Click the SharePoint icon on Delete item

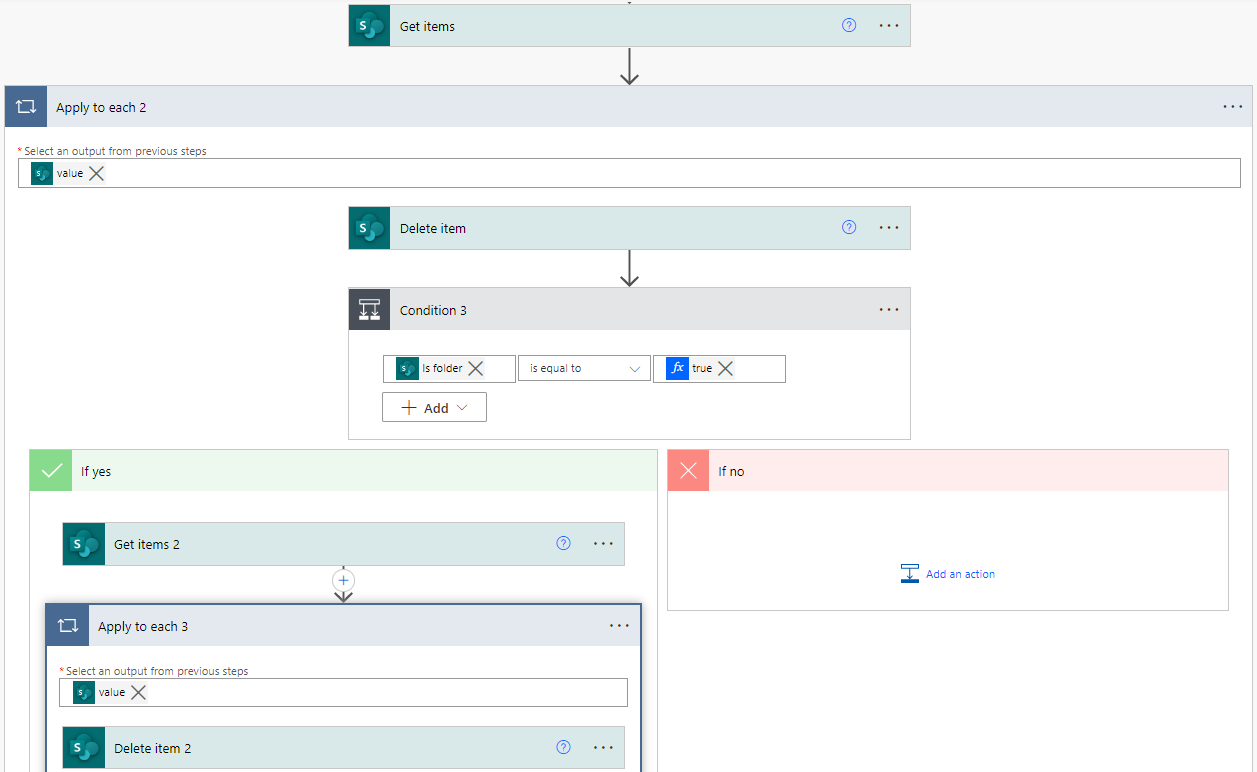click(370, 228)
